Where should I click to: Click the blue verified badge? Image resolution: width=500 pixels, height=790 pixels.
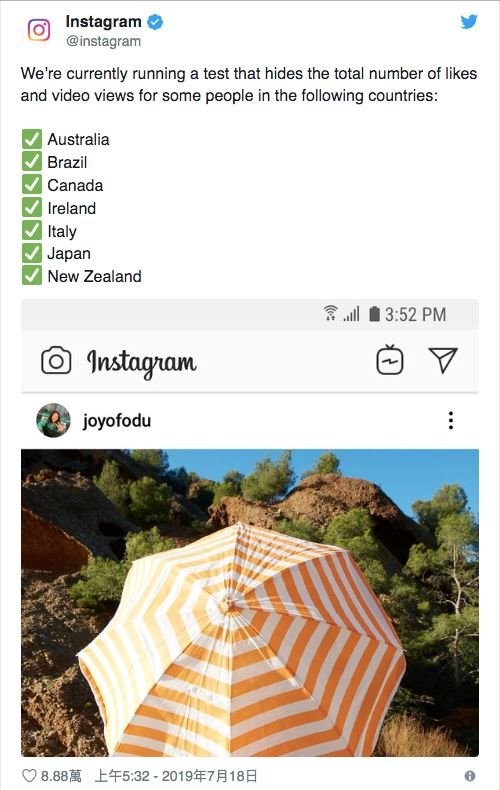click(155, 22)
